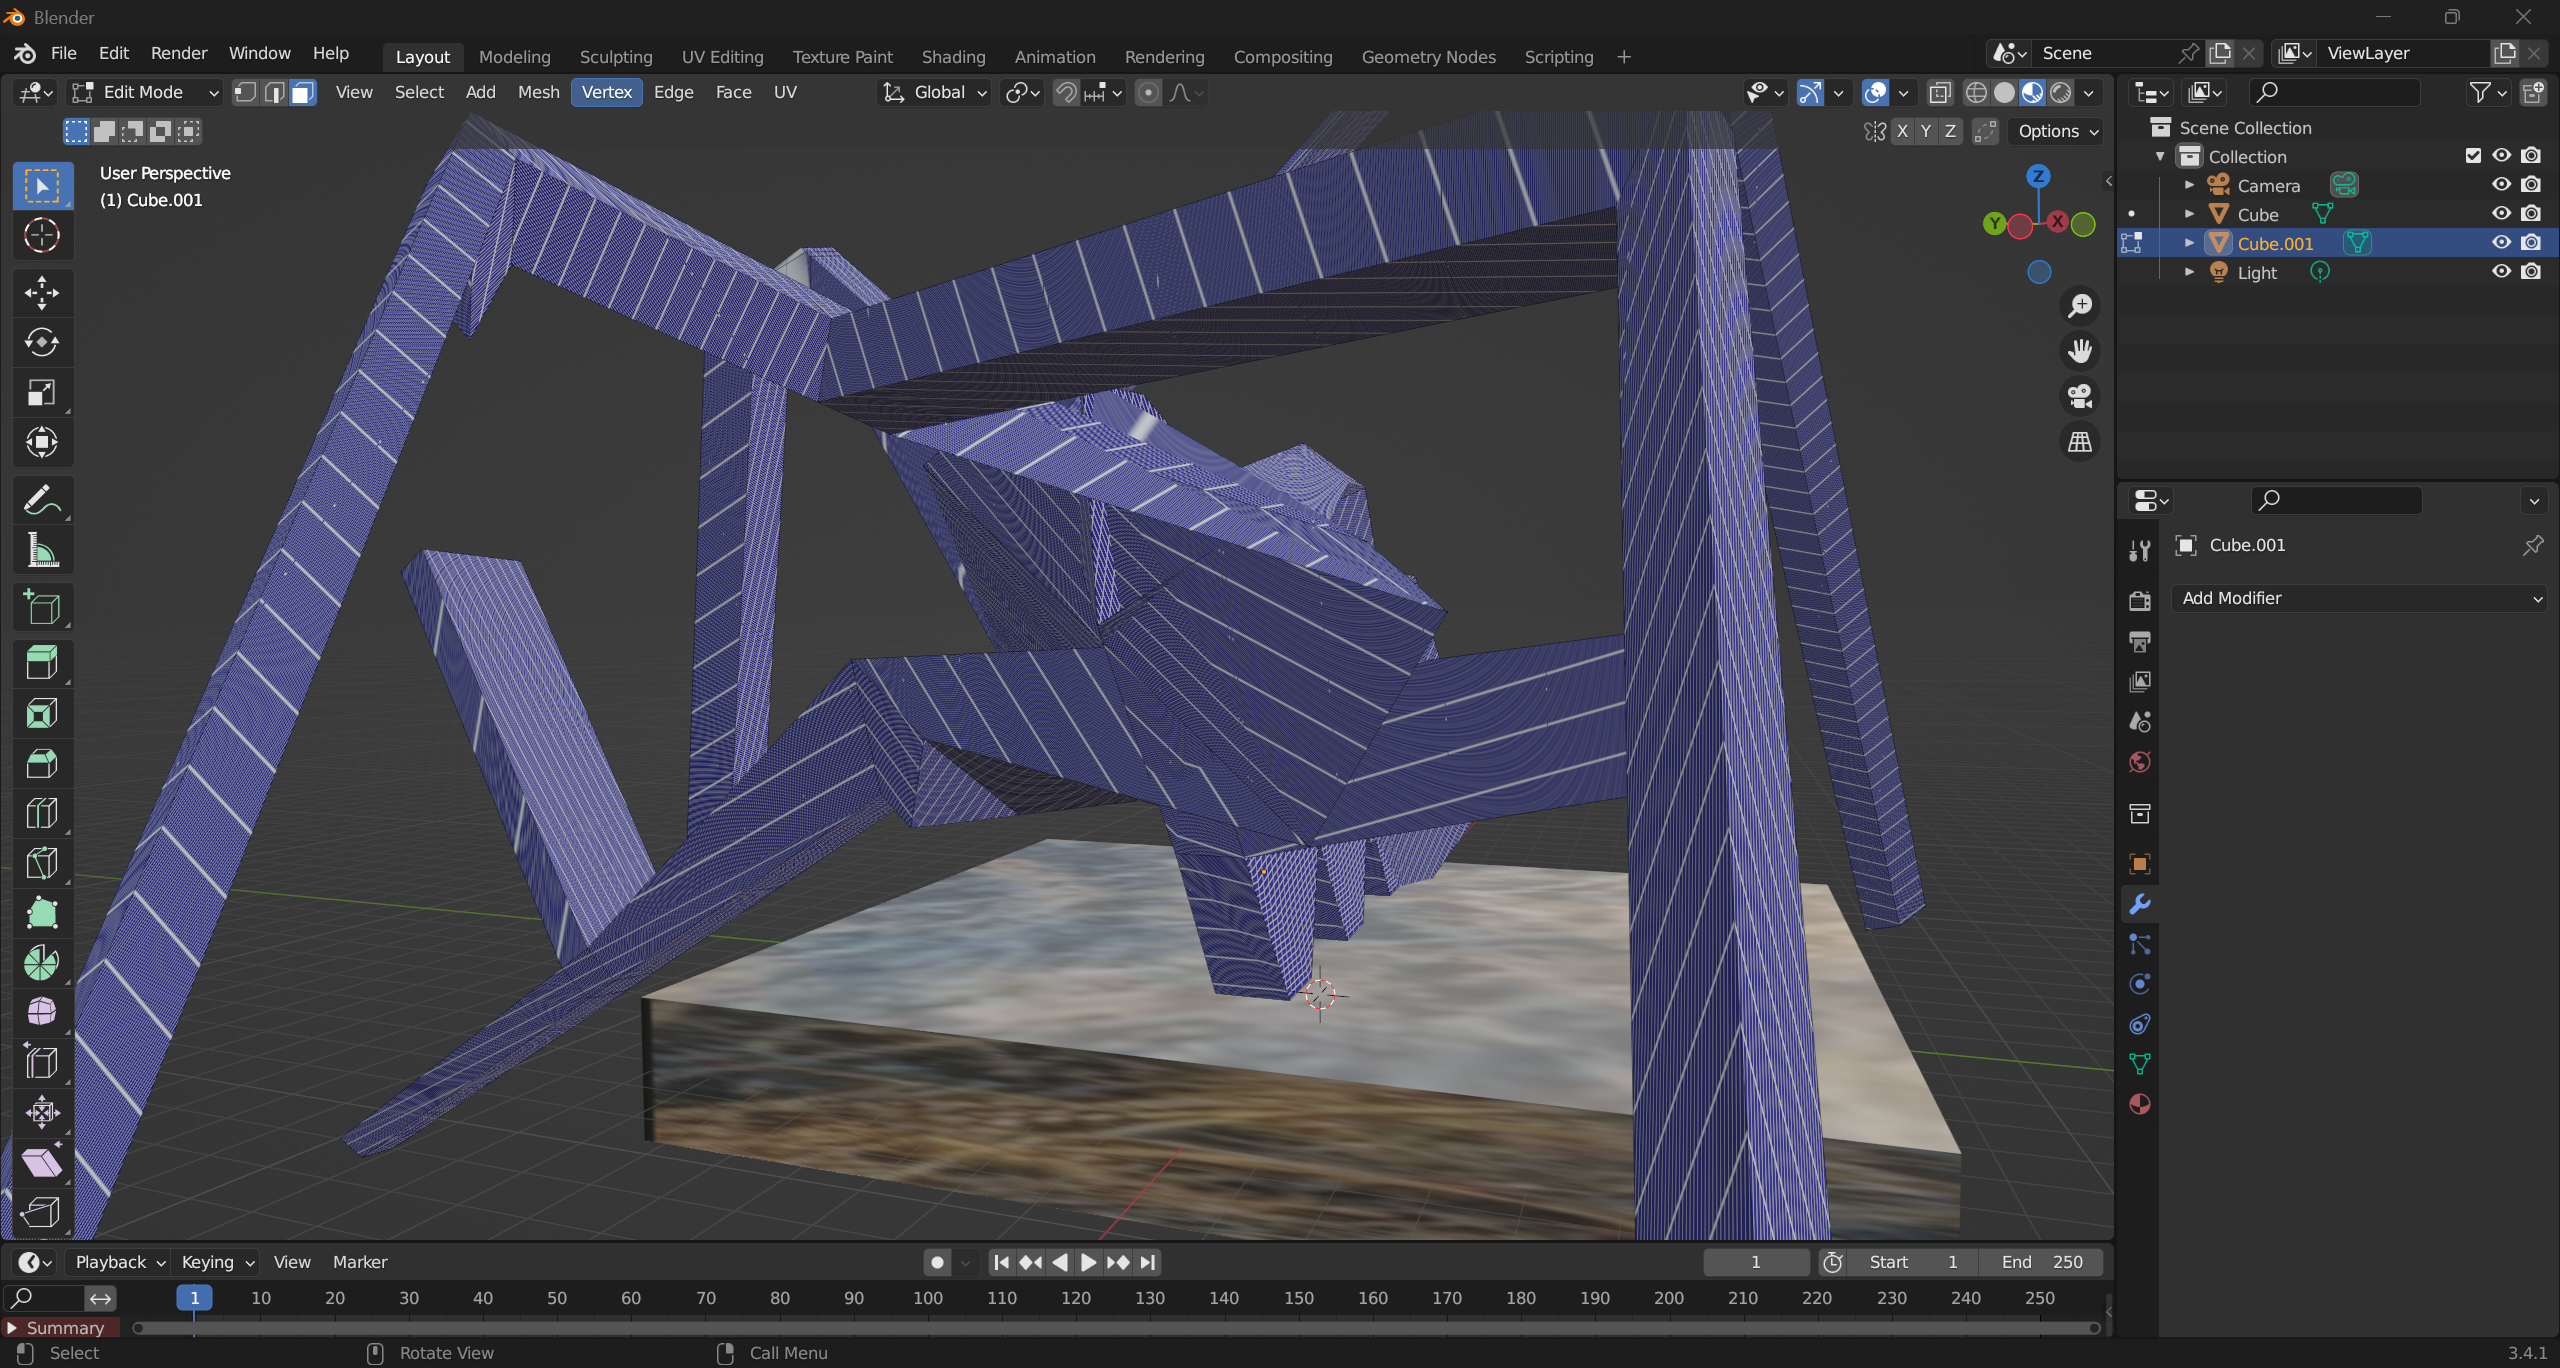The height and width of the screenshot is (1368, 2560).
Task: Select the Move tool in the toolbar
Action: click(x=41, y=293)
